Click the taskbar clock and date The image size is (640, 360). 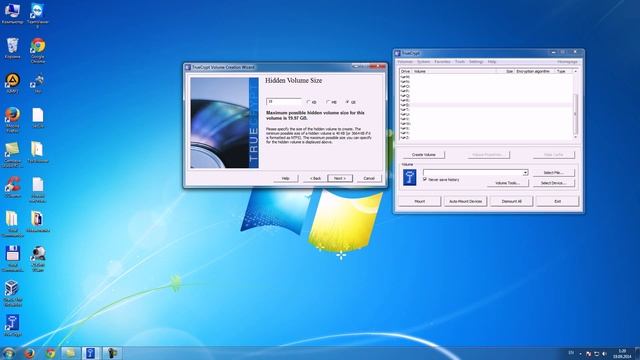point(622,353)
